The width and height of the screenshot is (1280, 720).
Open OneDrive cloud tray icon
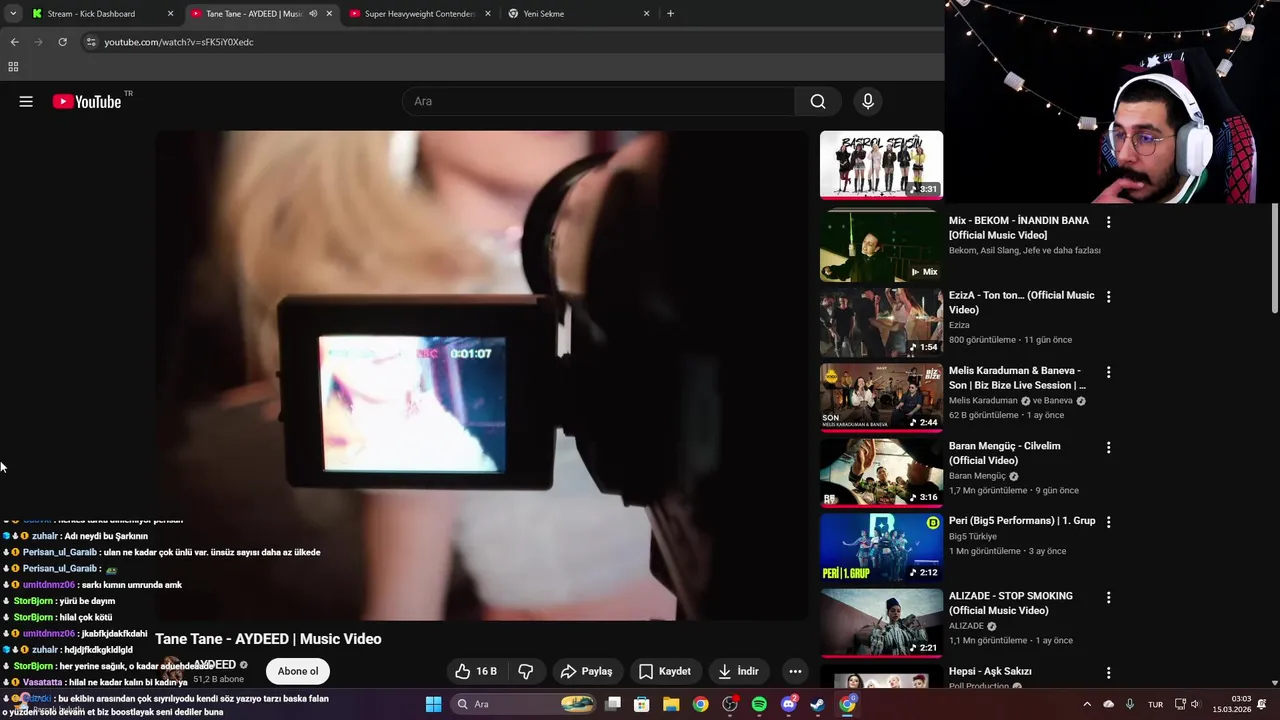point(1108,704)
